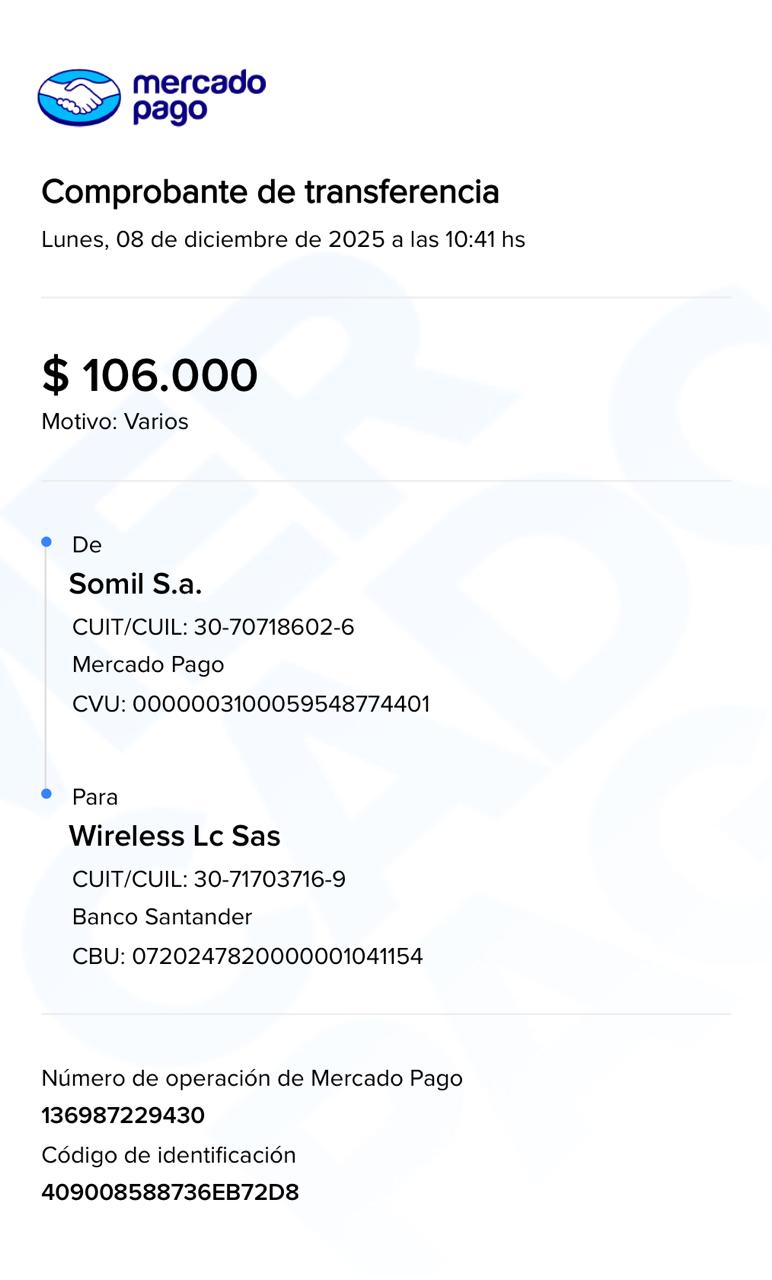
Task: Click the blue bullet beside "De"
Action: (46, 542)
